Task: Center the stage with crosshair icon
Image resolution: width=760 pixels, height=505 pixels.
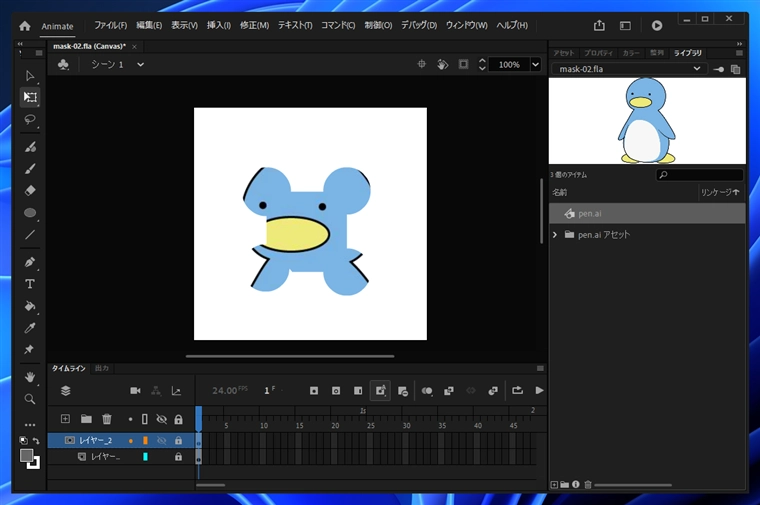Action: tap(422, 64)
